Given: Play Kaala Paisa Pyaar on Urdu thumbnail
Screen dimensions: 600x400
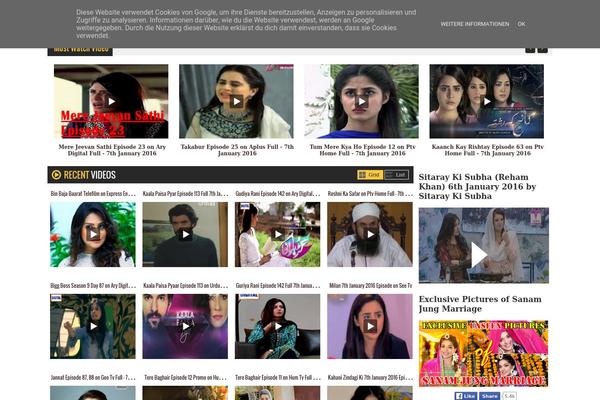Looking at the screenshot, I should [x=185, y=326].
